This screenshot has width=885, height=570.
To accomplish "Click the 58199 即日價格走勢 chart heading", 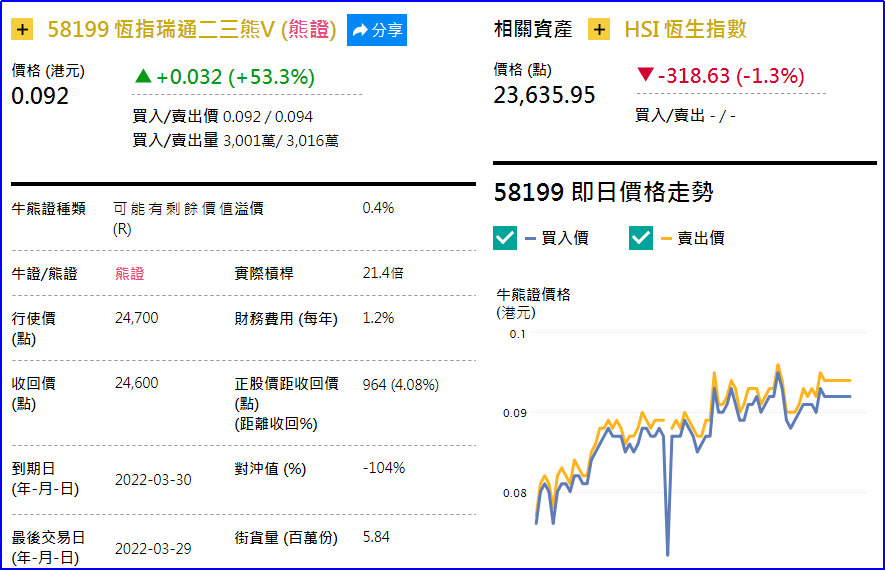I will (x=604, y=192).
